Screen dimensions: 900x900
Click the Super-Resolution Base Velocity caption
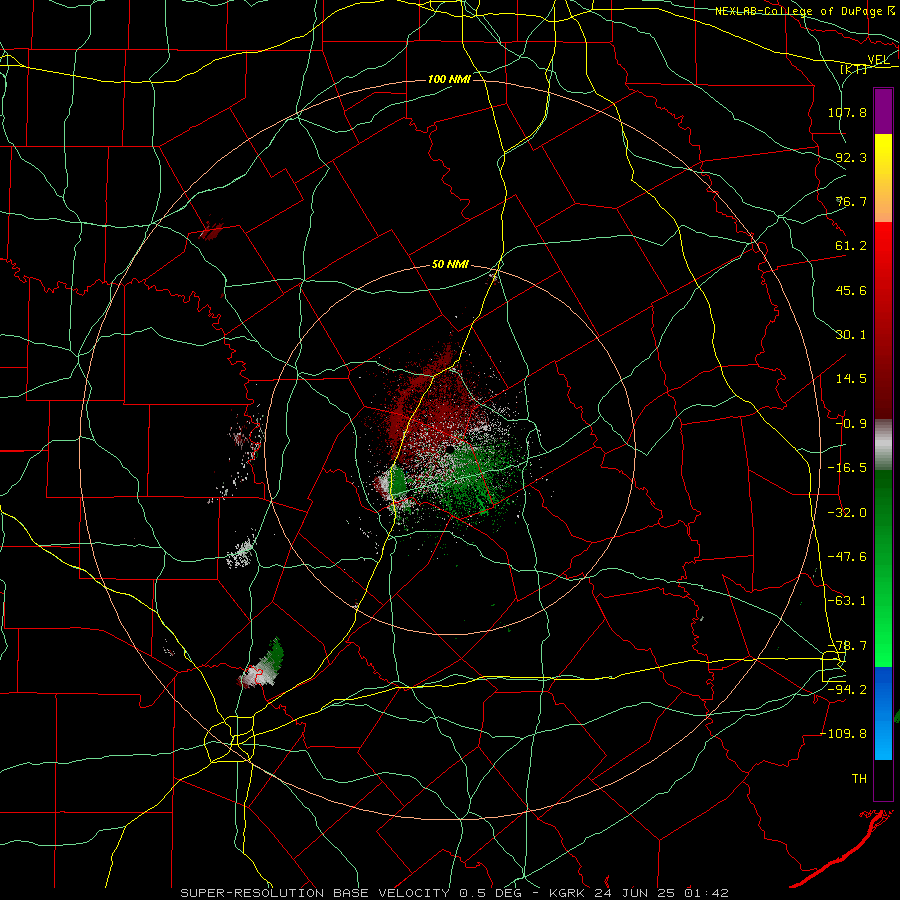[x=455, y=893]
